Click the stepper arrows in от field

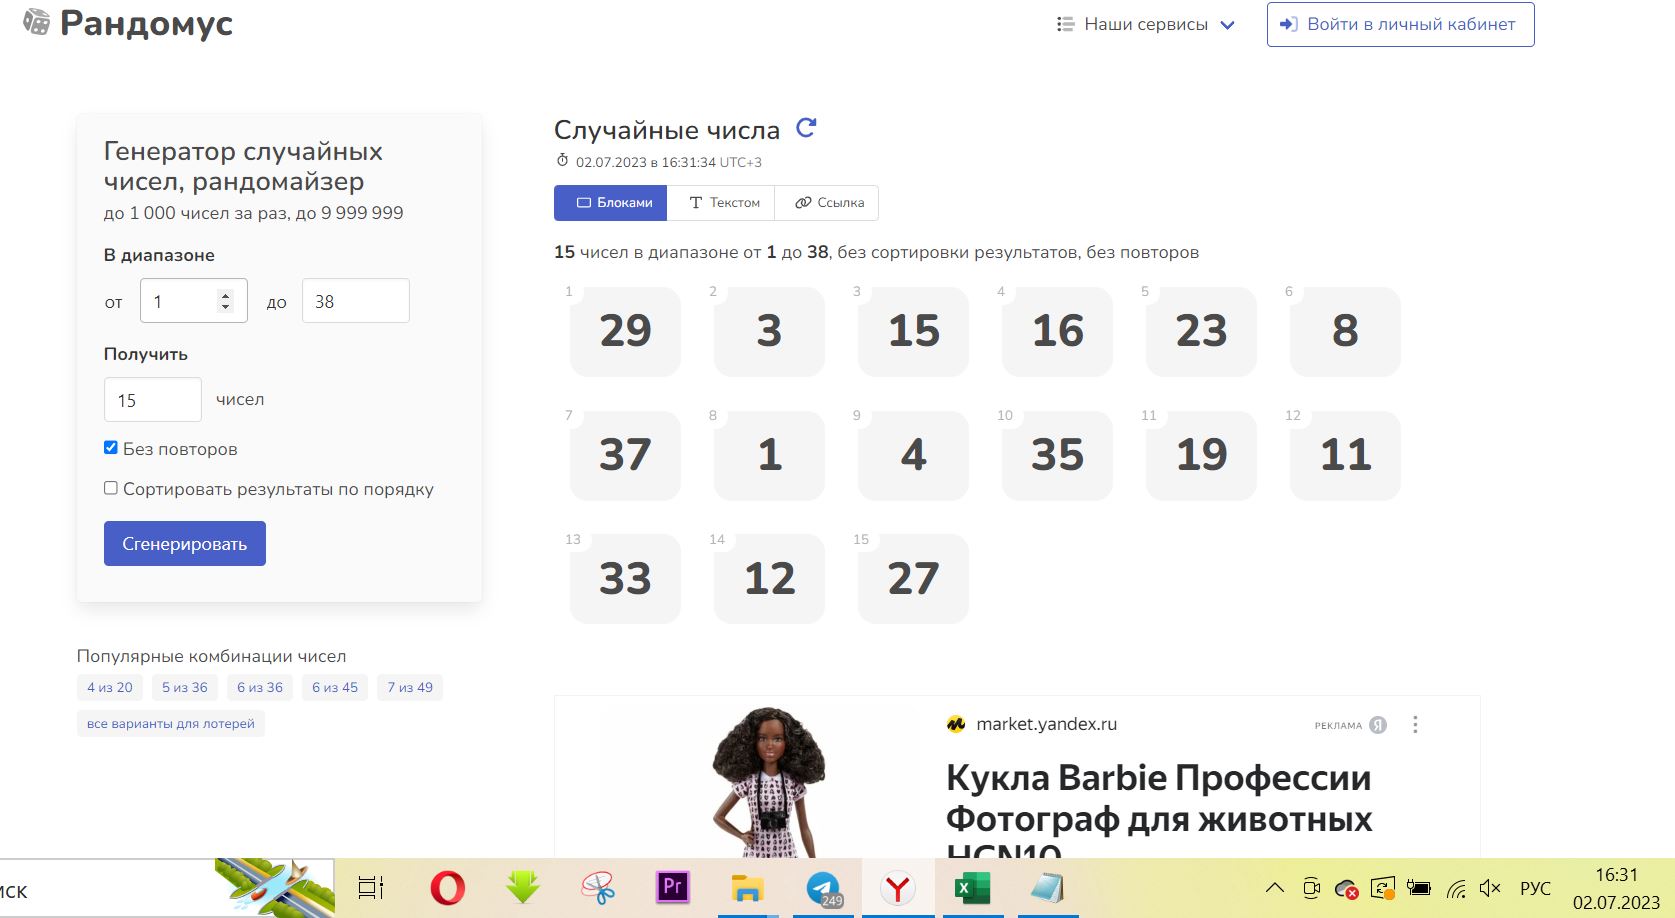225,301
